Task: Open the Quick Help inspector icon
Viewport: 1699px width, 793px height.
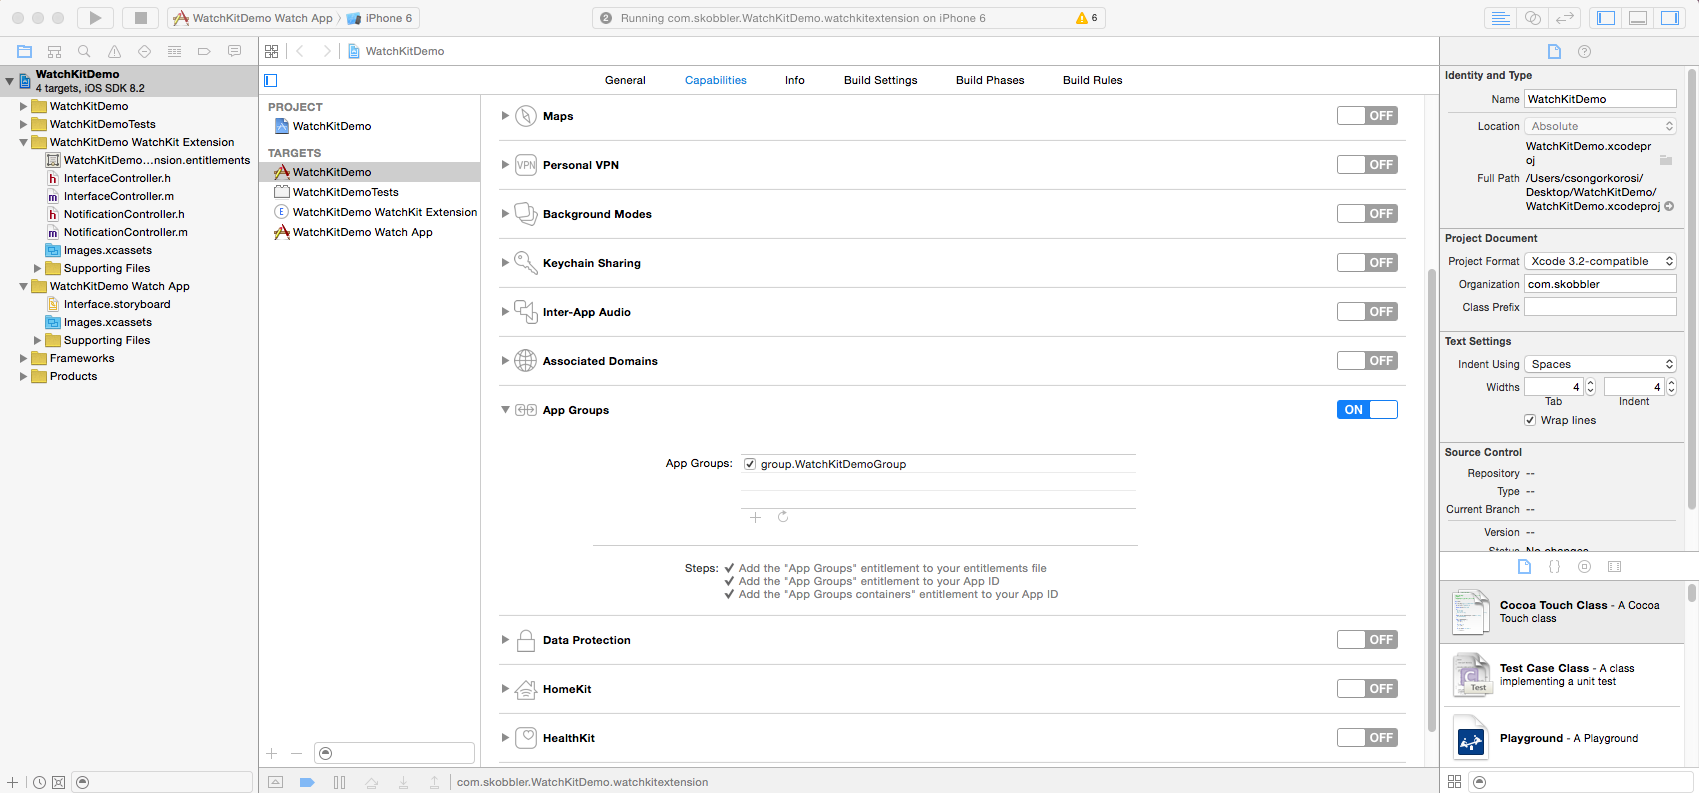Action: click(1584, 51)
